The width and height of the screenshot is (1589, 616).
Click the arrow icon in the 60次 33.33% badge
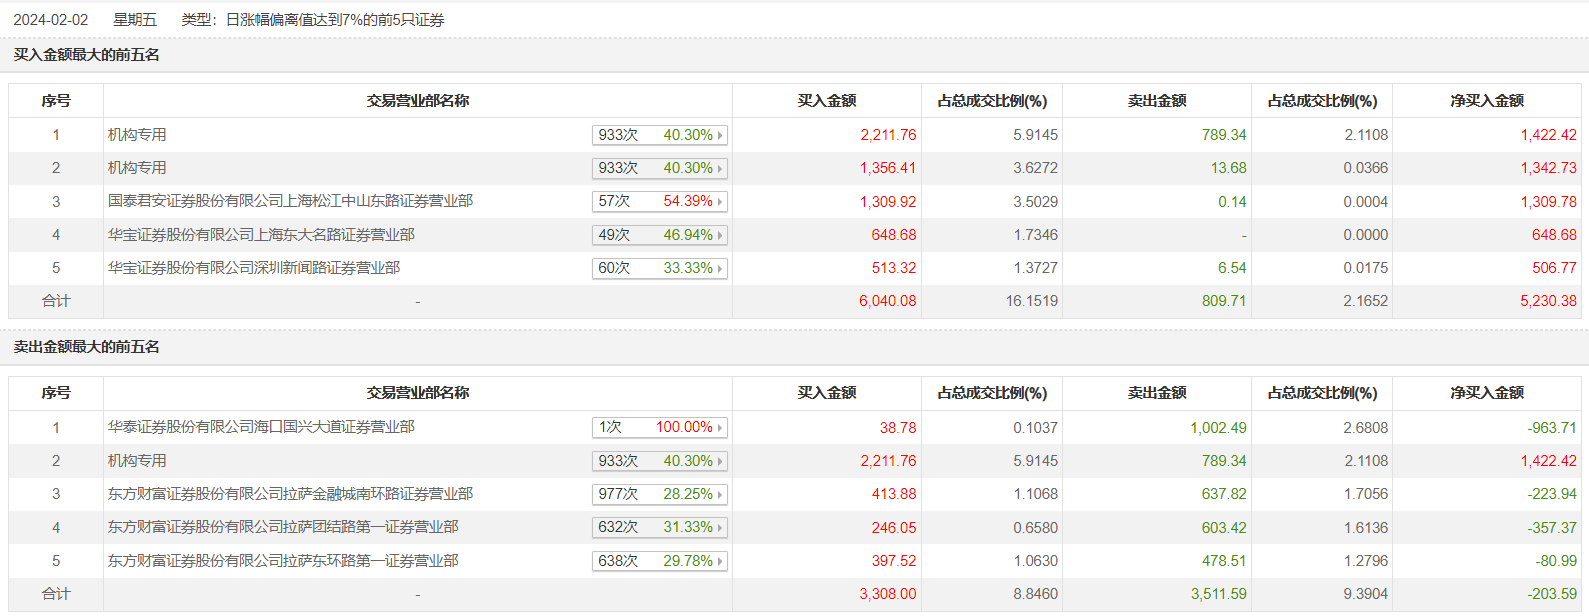pyautogui.click(x=720, y=268)
